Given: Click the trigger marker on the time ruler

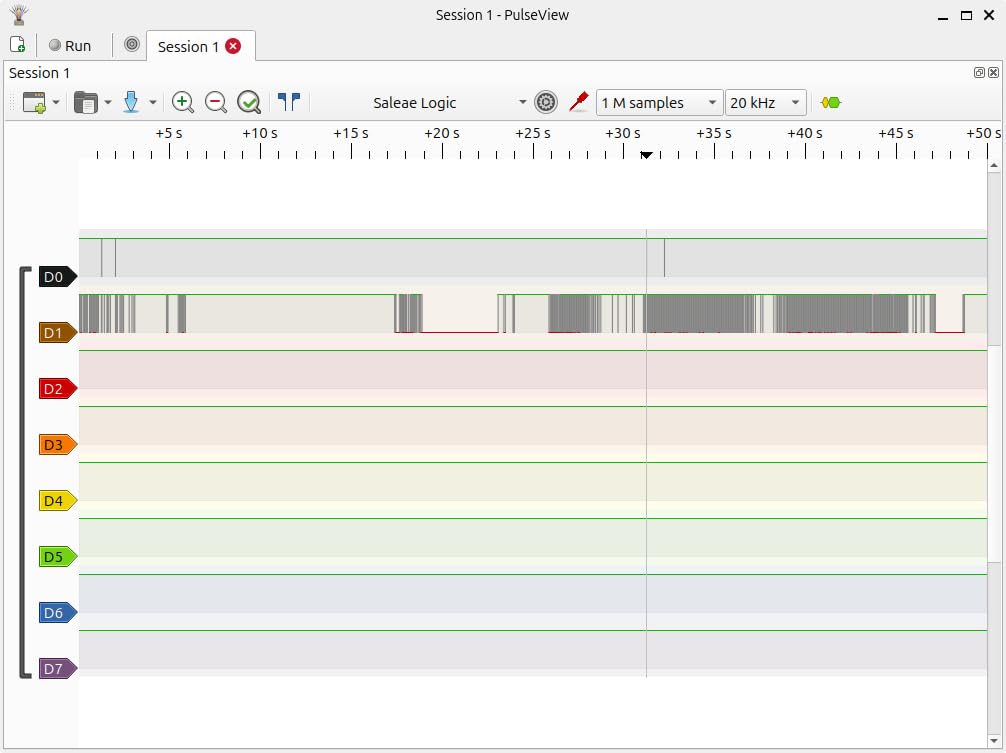Looking at the screenshot, I should [x=647, y=155].
